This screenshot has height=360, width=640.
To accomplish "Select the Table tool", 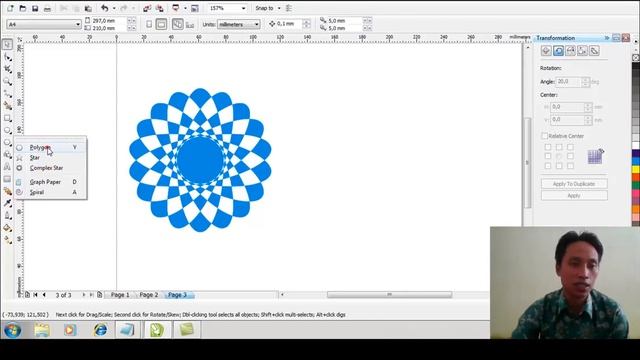I will [x=7, y=179].
